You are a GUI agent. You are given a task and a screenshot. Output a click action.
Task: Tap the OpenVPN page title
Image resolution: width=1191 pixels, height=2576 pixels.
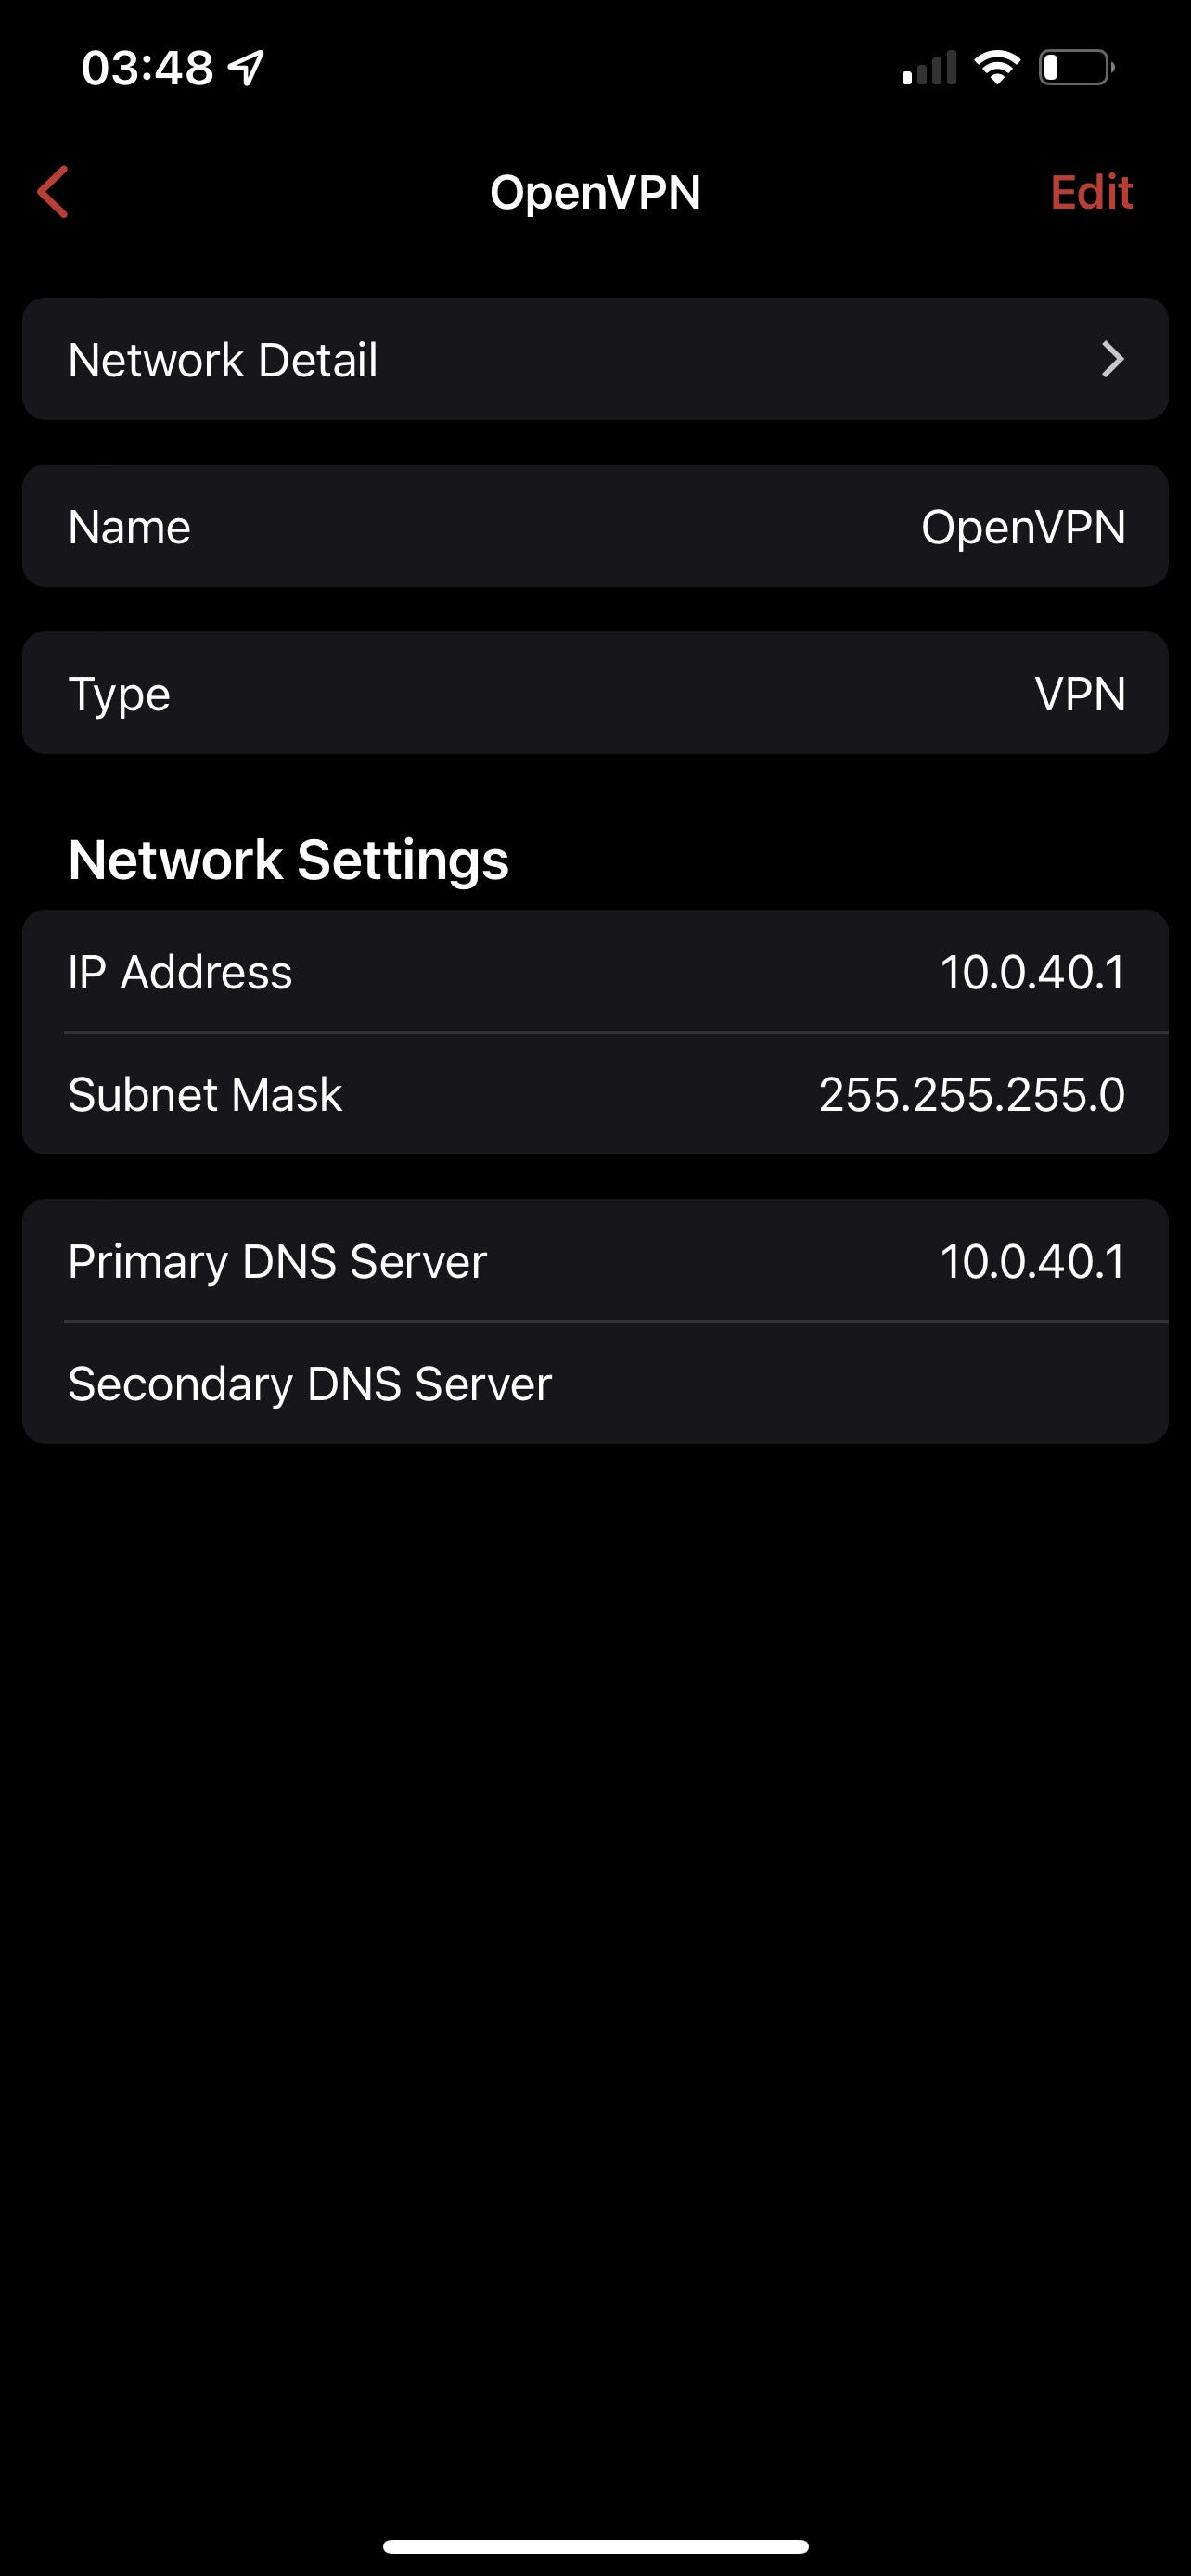(595, 191)
